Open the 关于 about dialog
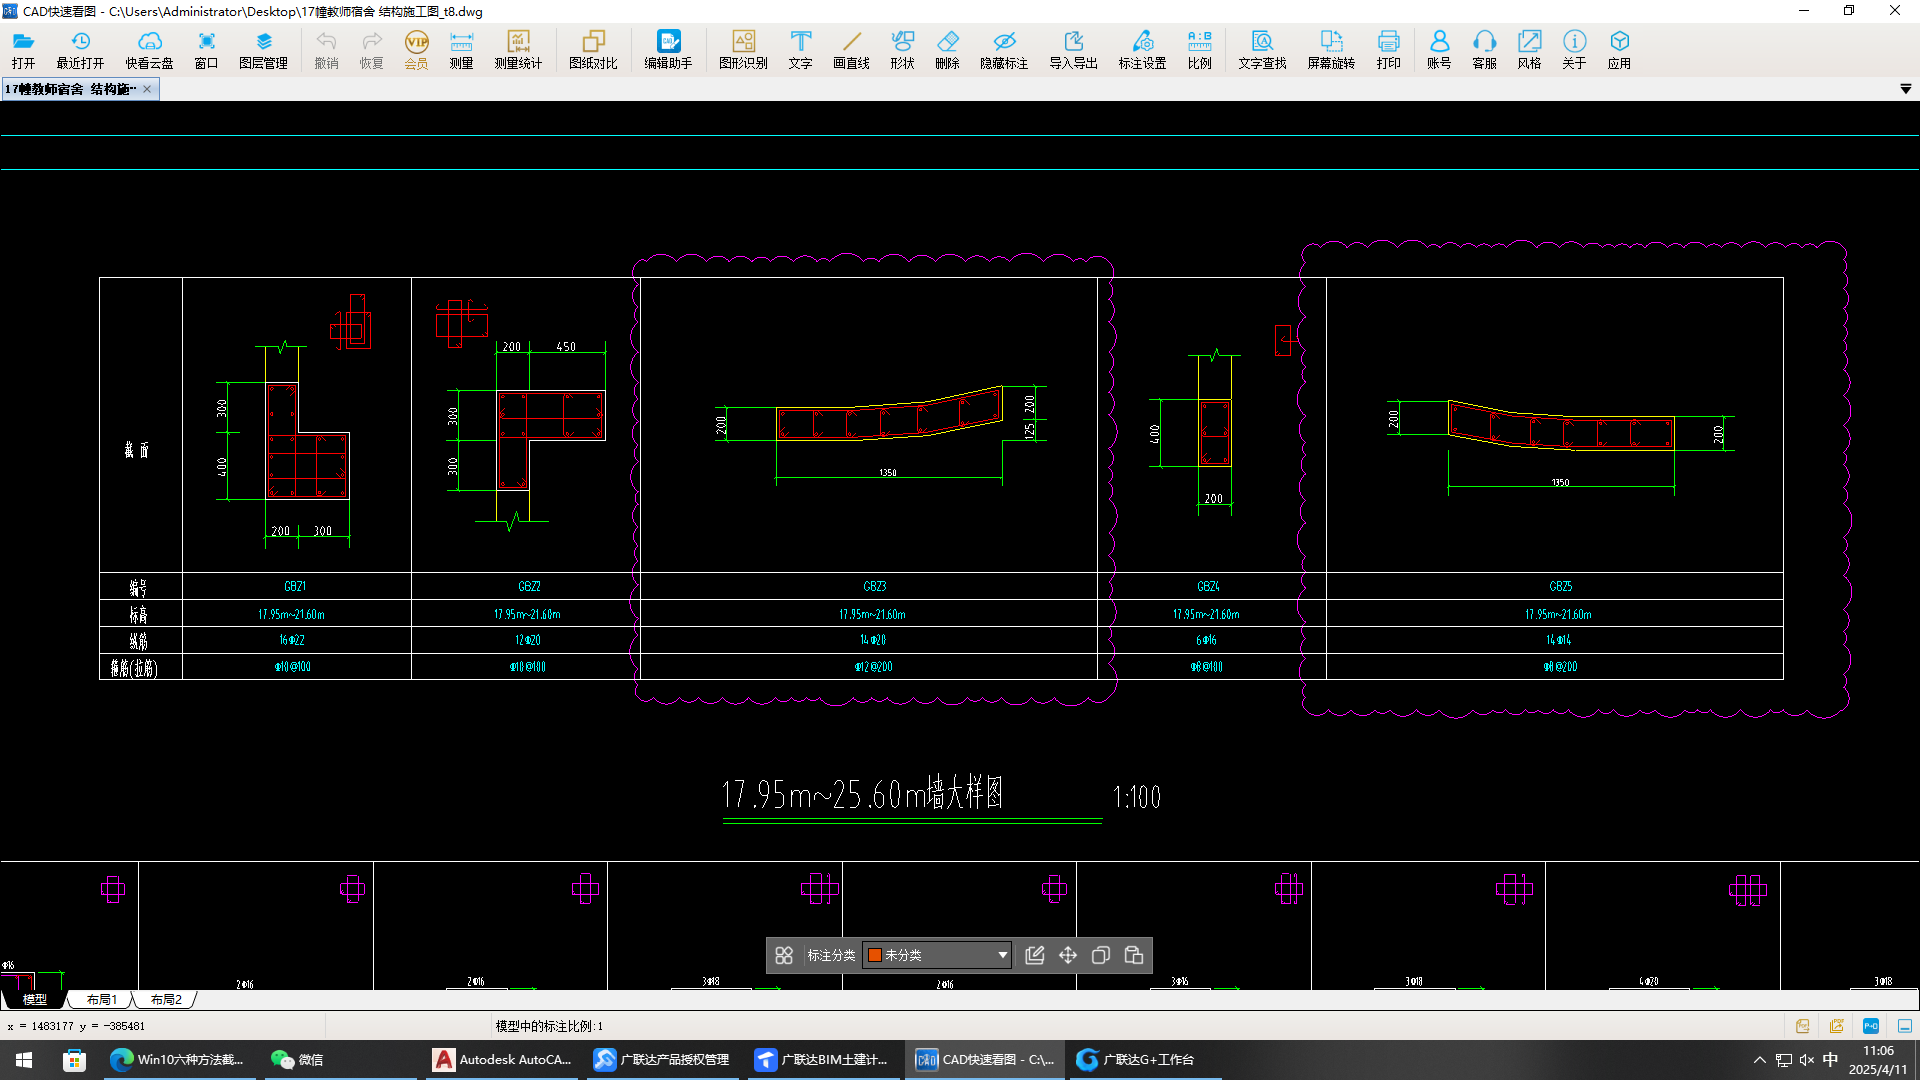This screenshot has width=1920, height=1080. (1574, 49)
